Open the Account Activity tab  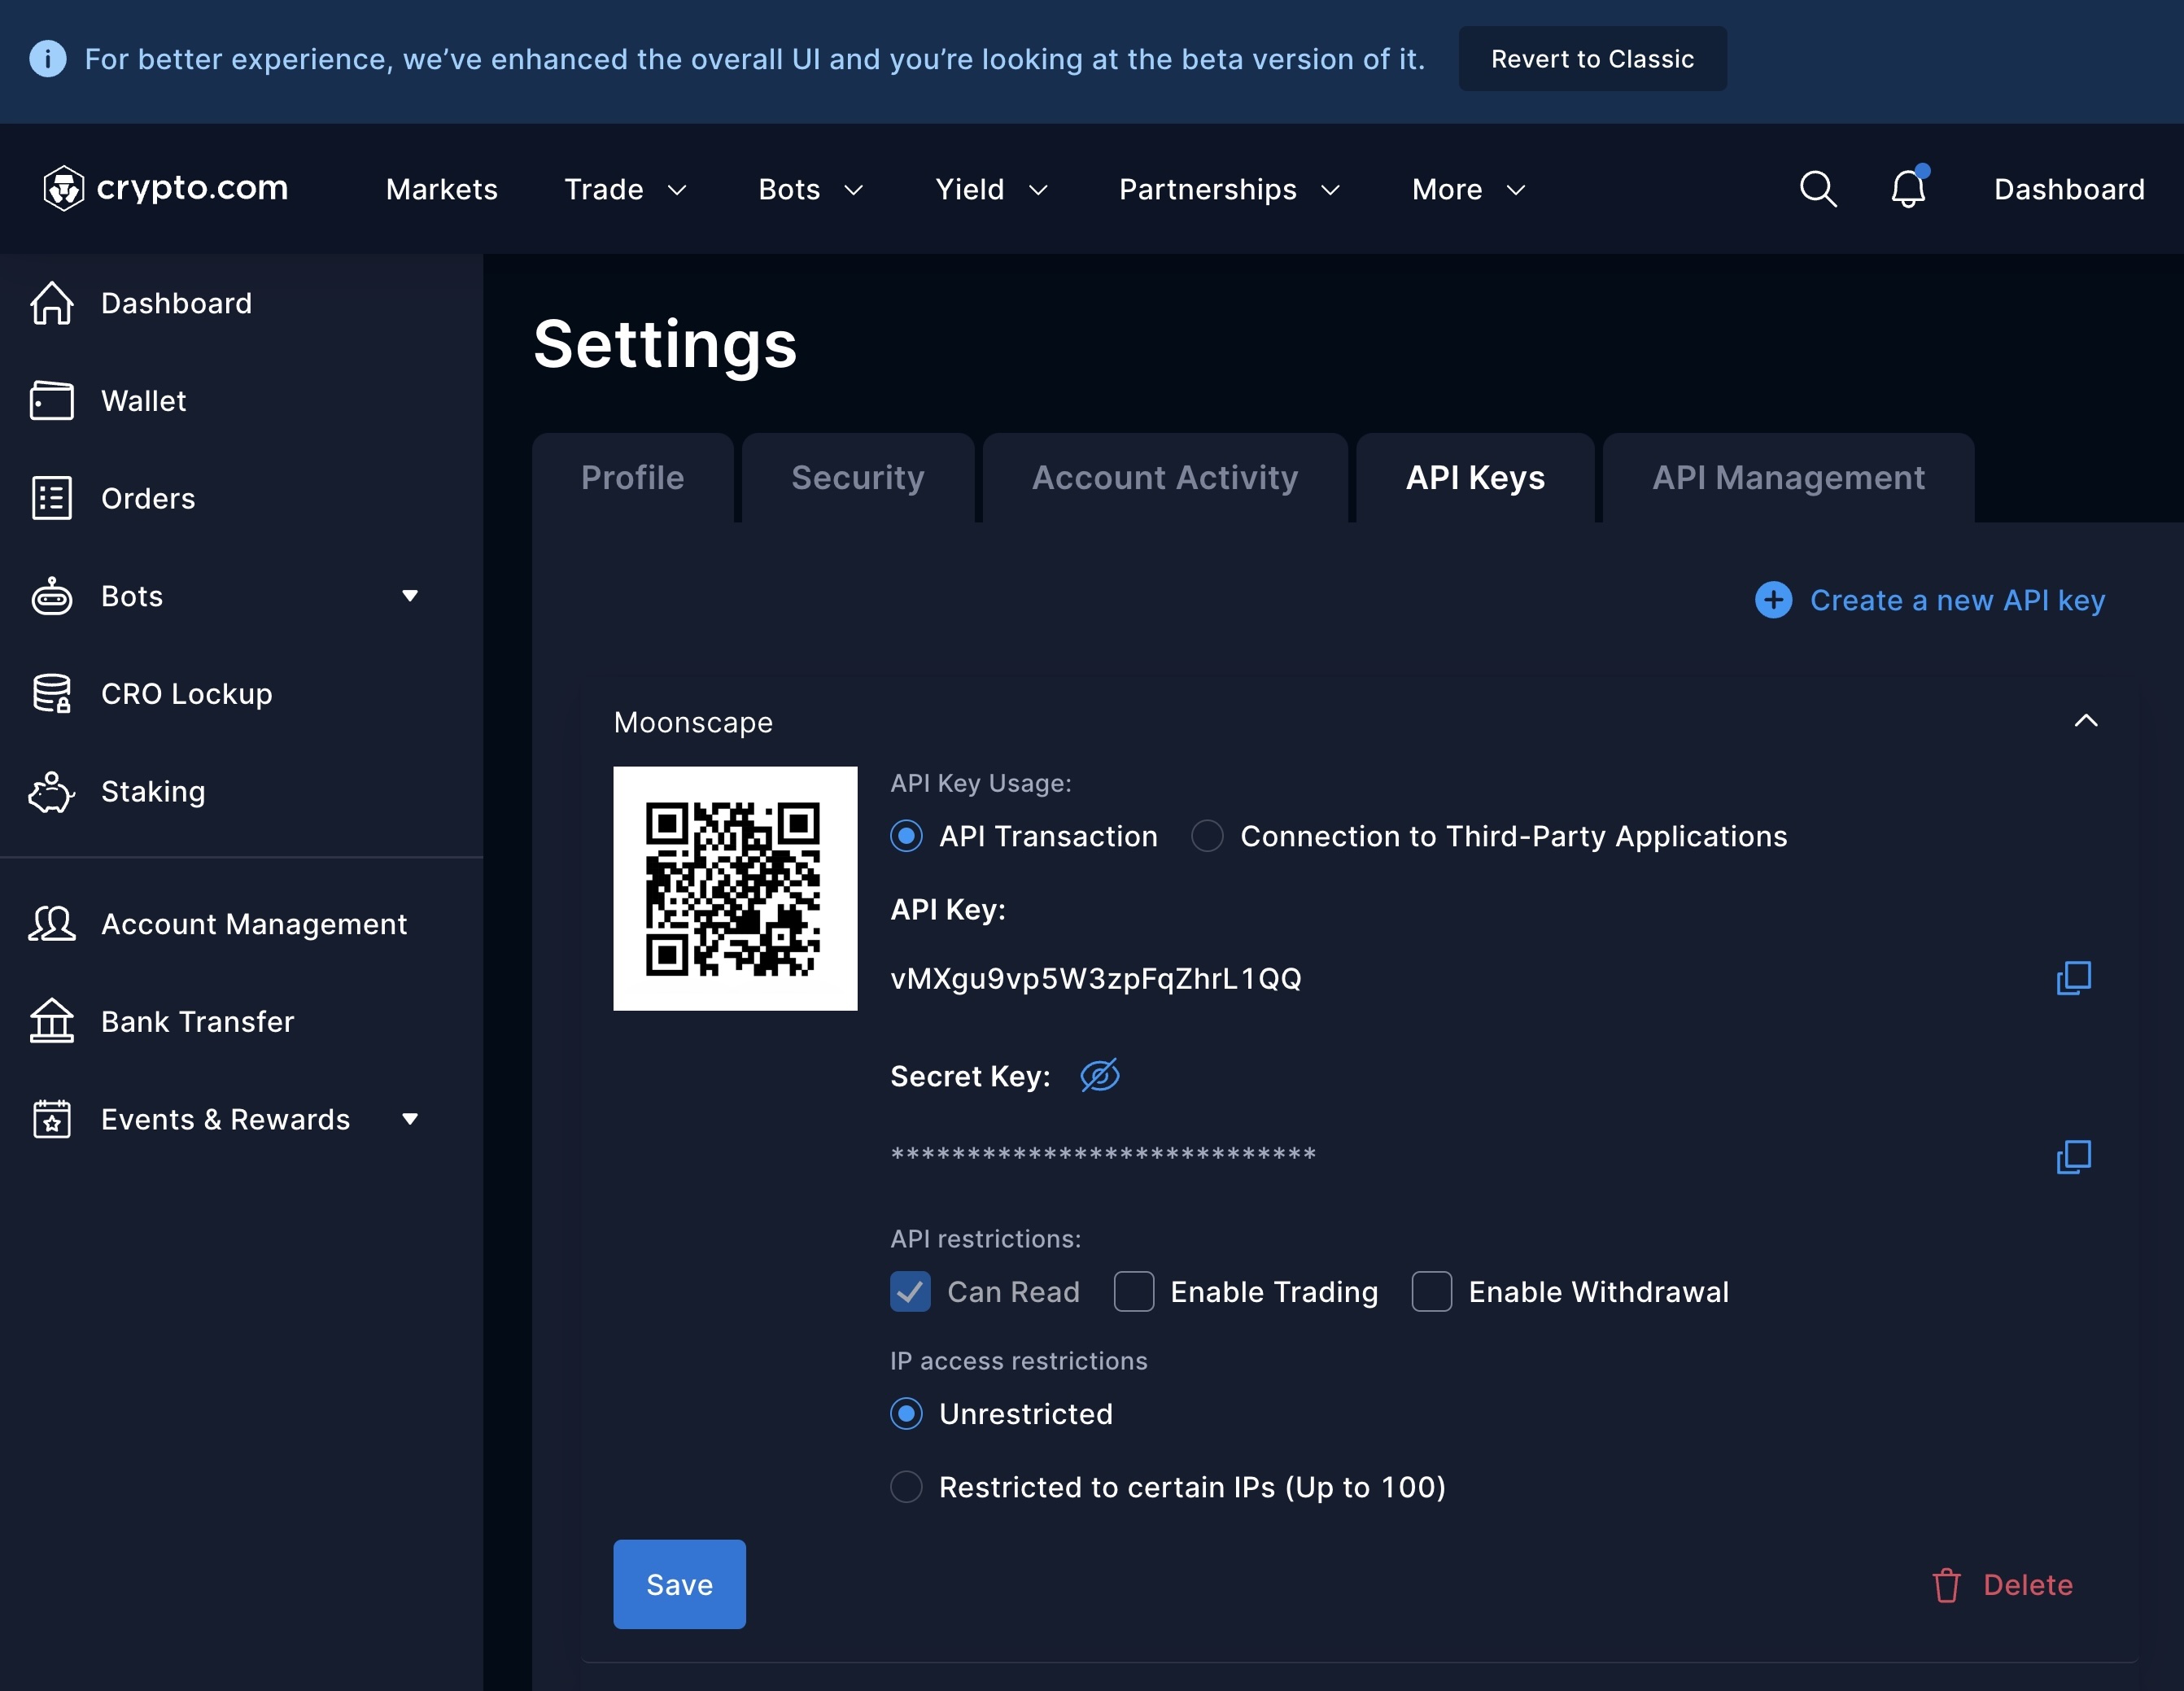coord(1165,478)
